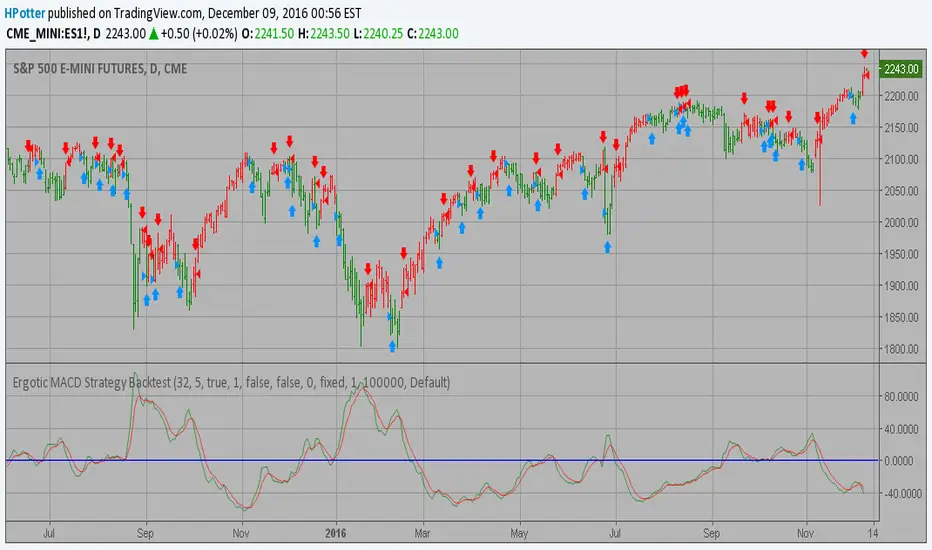Click the 1950.00 price axis label

click(901, 254)
